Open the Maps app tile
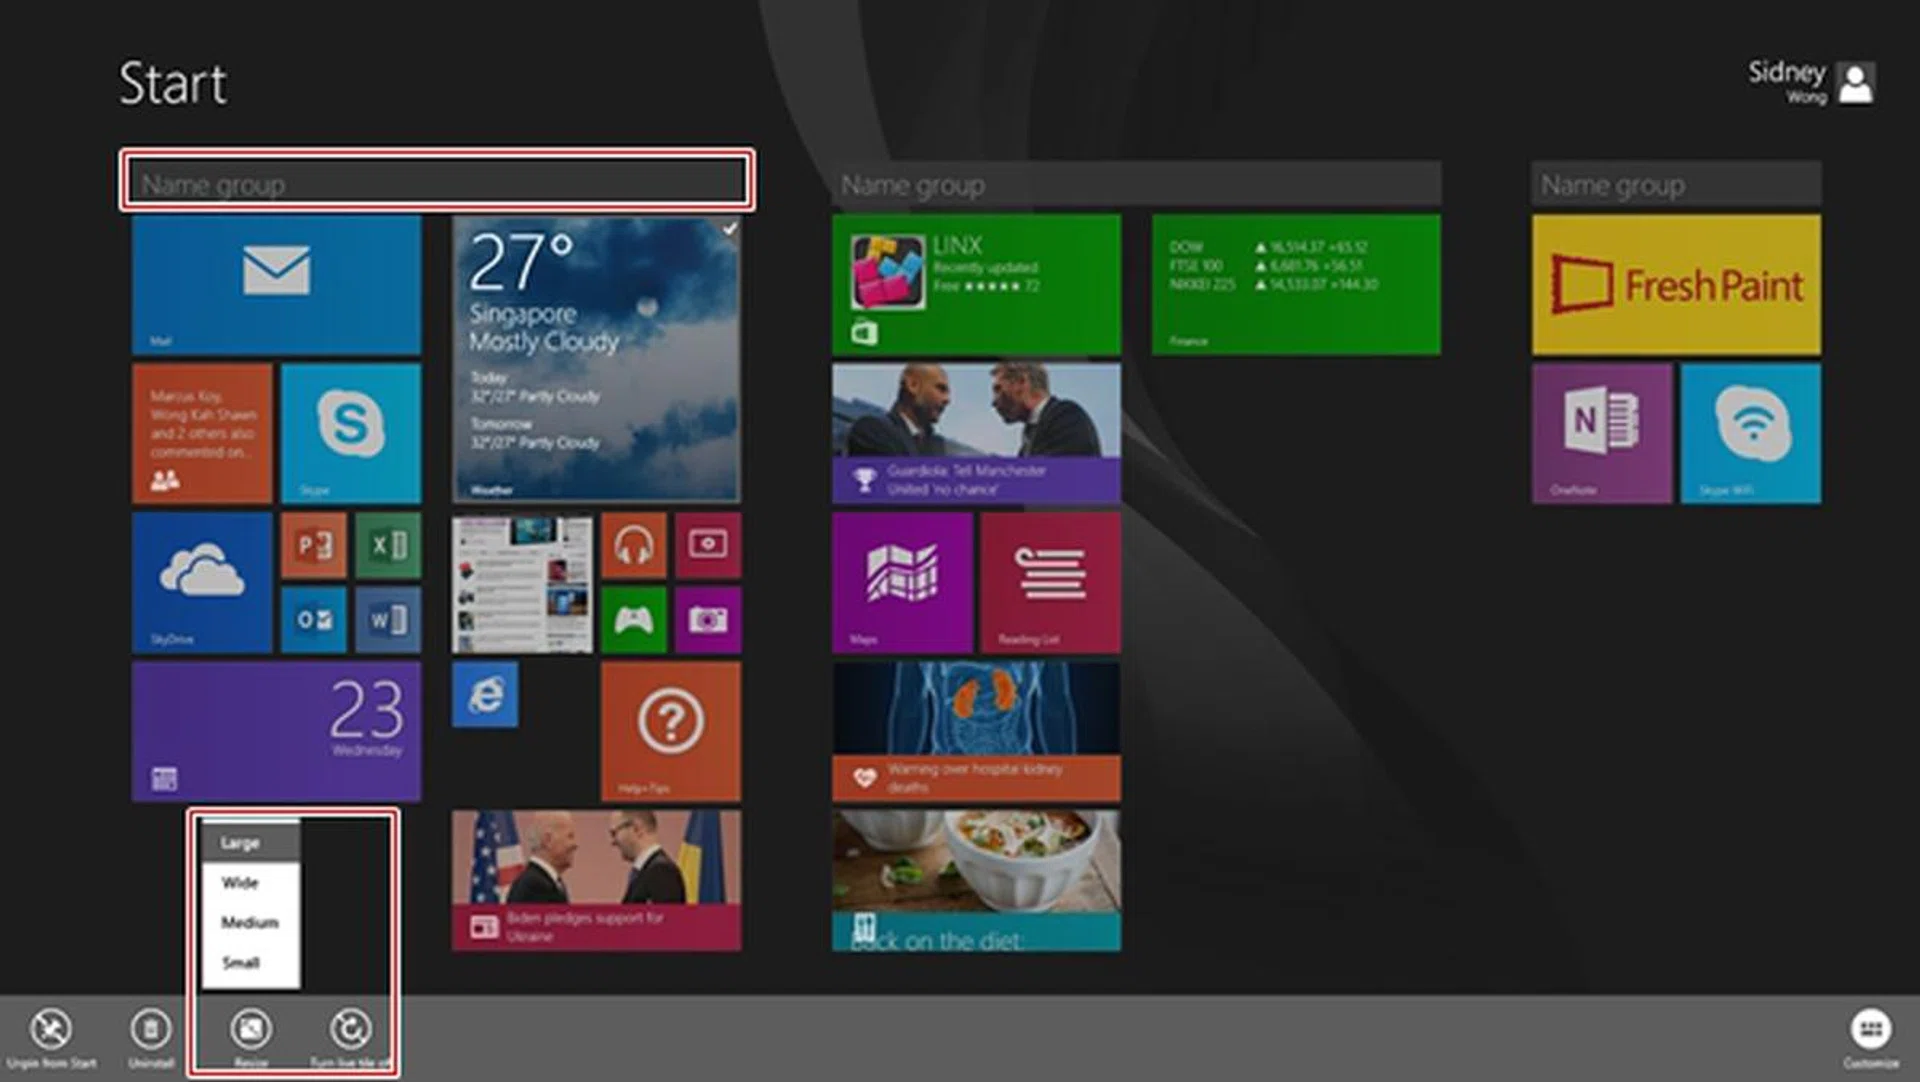1920x1082 pixels. pyautogui.click(x=901, y=585)
